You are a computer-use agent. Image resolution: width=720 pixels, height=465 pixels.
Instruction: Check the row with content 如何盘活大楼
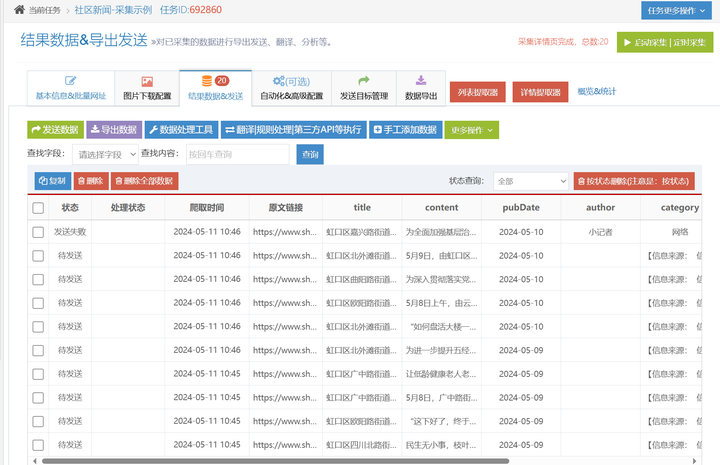tap(38, 327)
